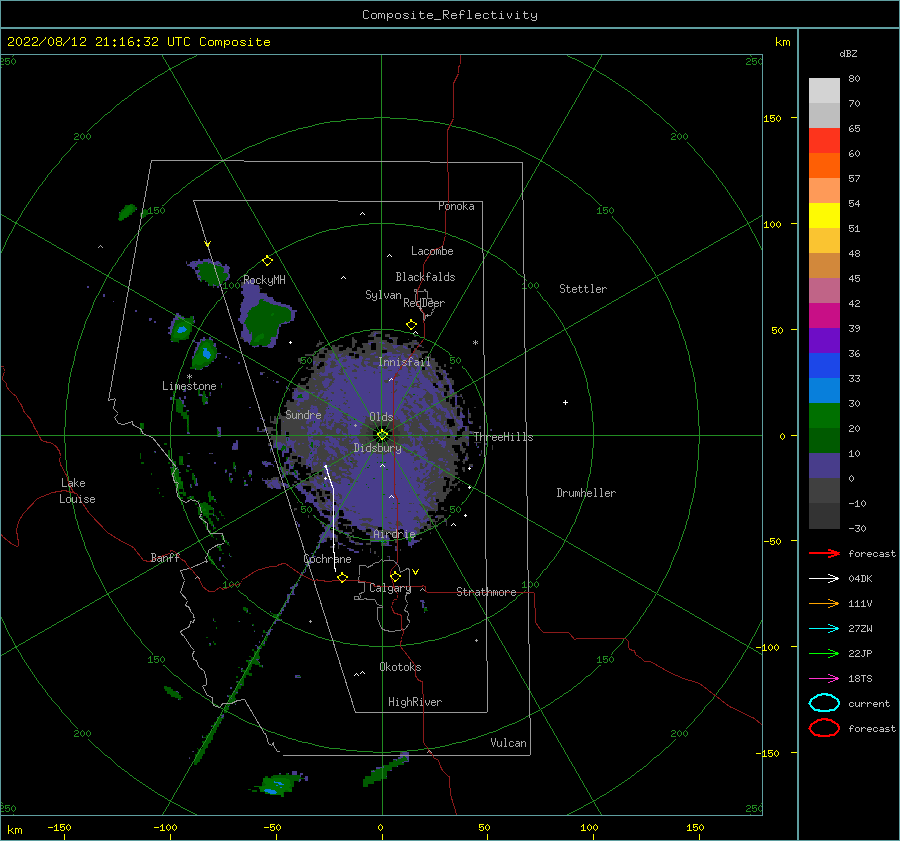Click the 04DK legend label
The width and height of the screenshot is (900, 841).
pos(860,579)
